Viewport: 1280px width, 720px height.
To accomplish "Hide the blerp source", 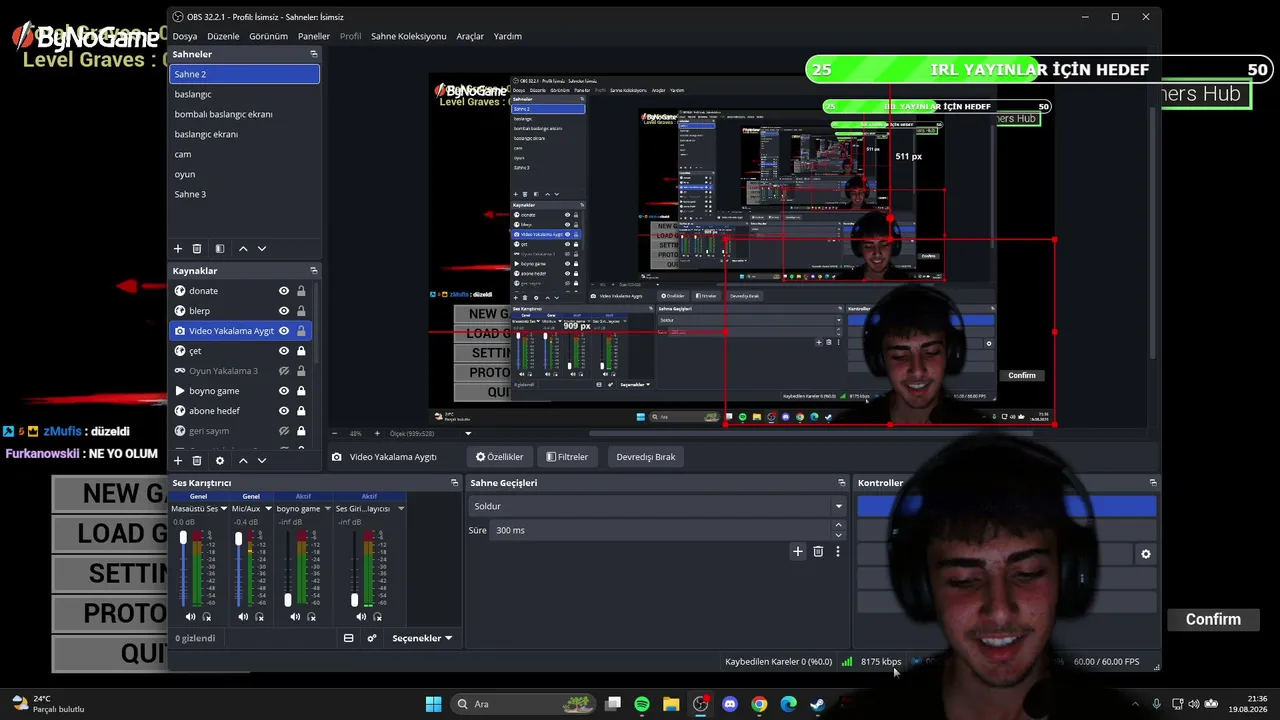I will [284, 311].
